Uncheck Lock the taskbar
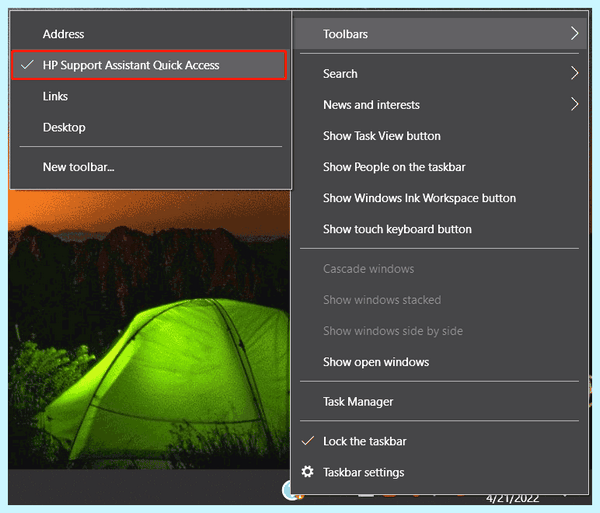The width and height of the screenshot is (600, 513). 440,441
